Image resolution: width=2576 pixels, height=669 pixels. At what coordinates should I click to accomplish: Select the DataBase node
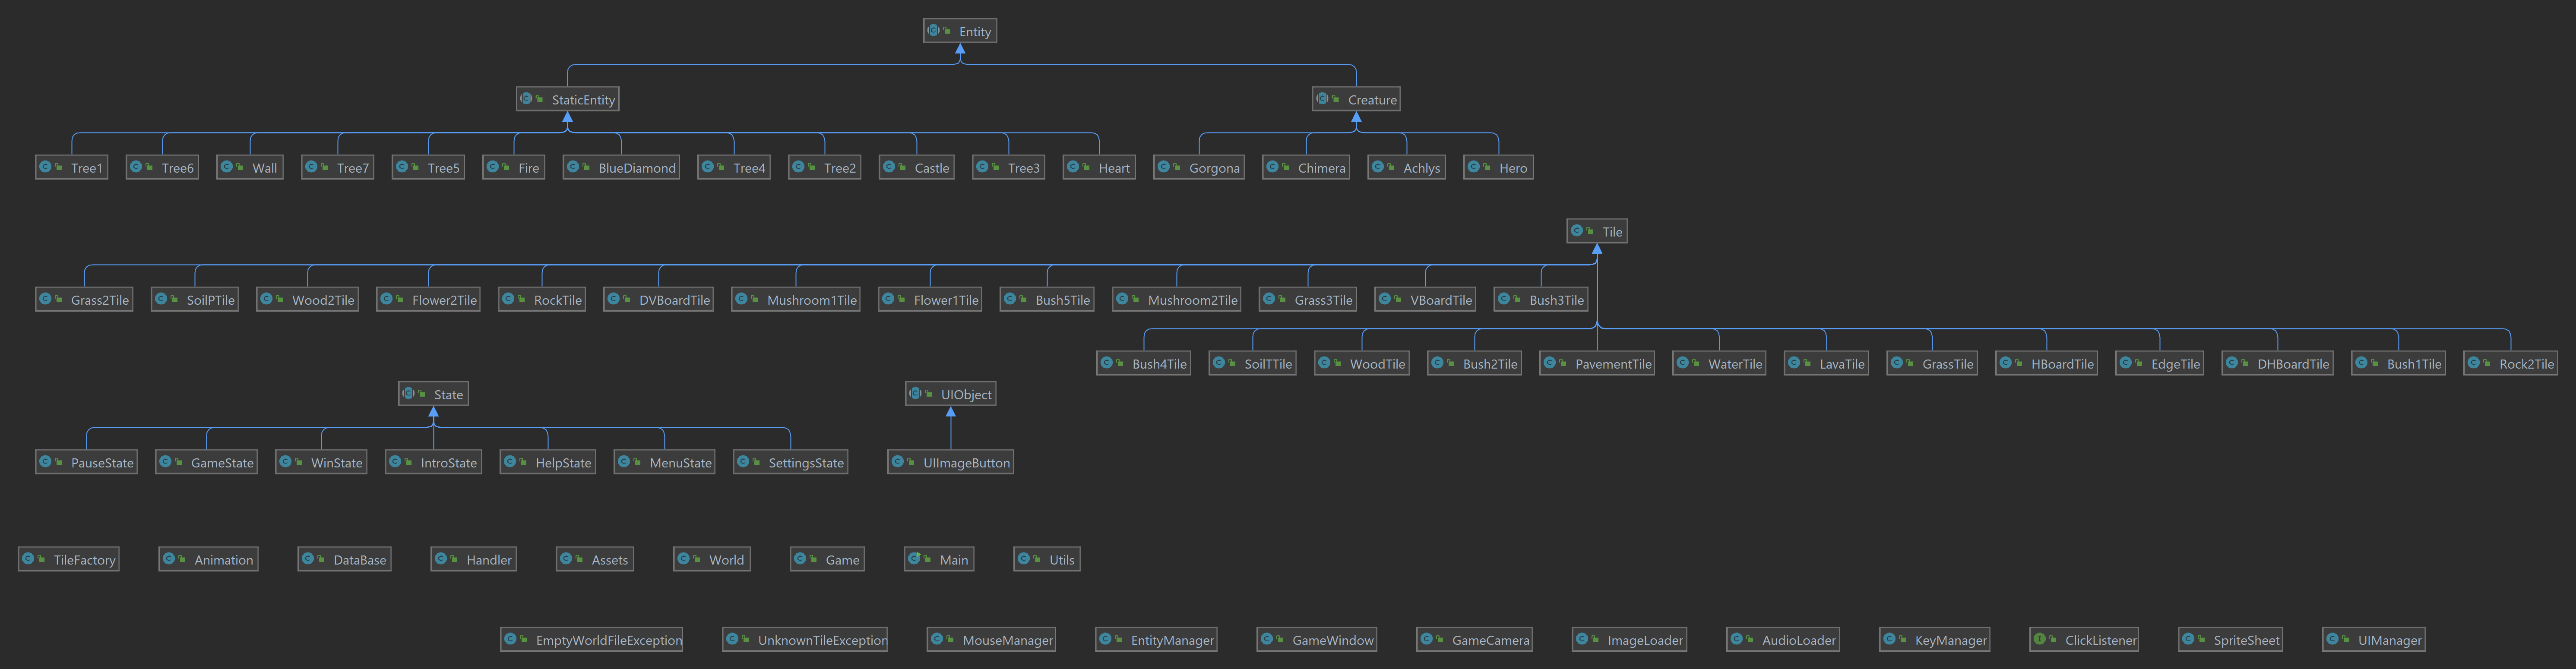pos(344,559)
